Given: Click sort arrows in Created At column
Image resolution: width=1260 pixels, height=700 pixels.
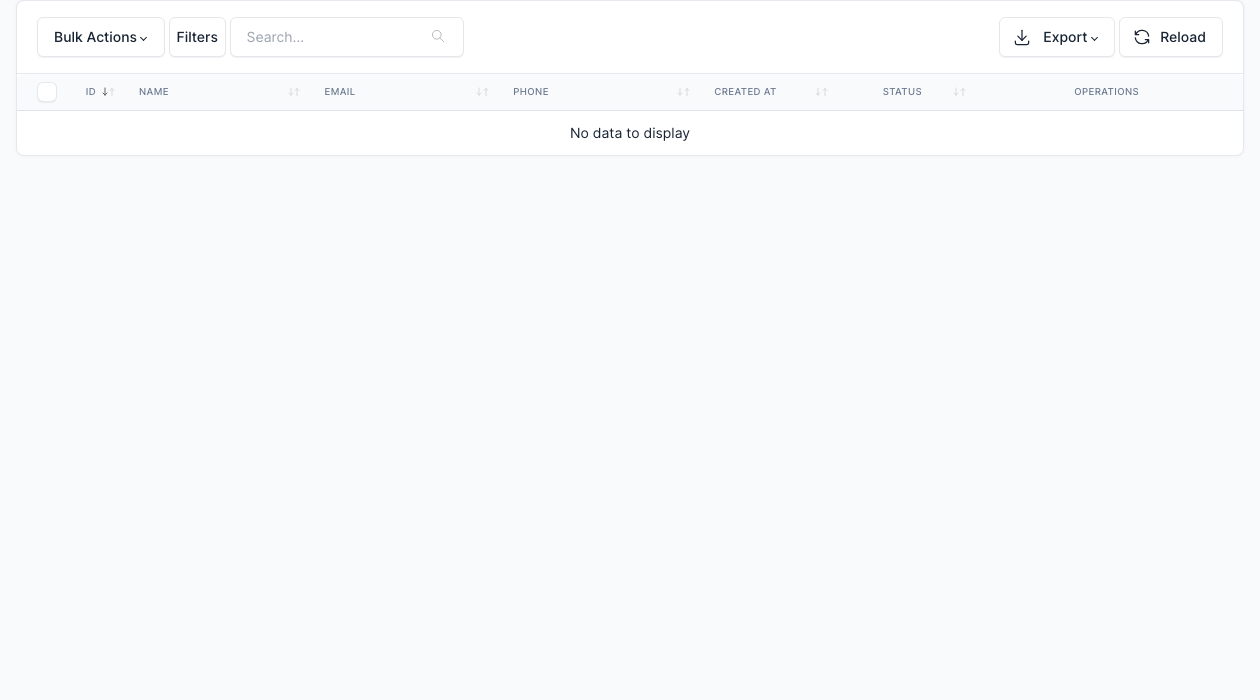Looking at the screenshot, I should [x=821, y=92].
